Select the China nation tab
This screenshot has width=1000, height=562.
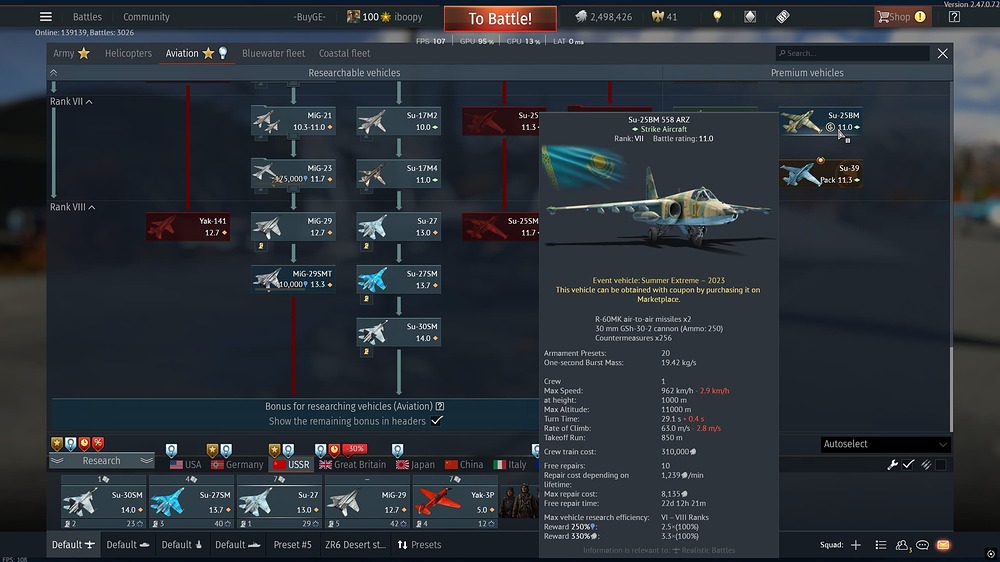(x=464, y=464)
